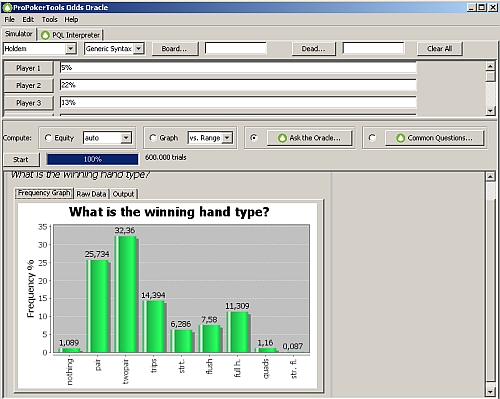Click the pair bar labeled 25,734
Viewport: 500px width, 399px height.
pyautogui.click(x=98, y=306)
